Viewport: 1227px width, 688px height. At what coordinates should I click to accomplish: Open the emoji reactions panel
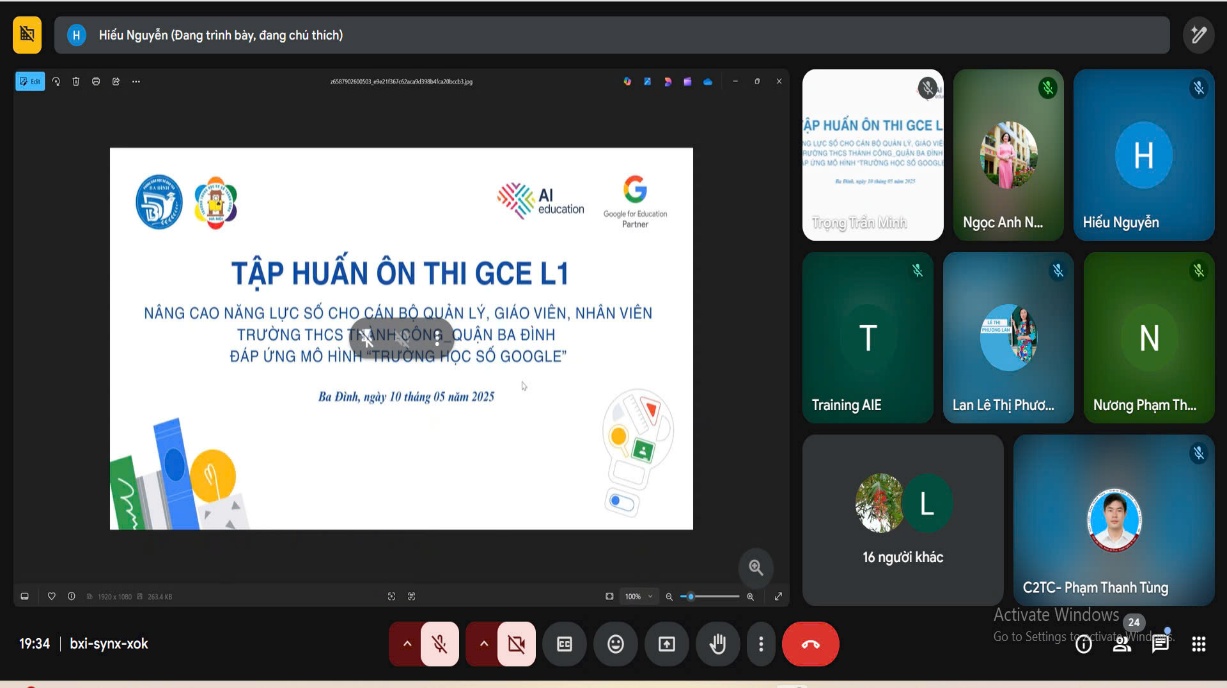pos(616,644)
